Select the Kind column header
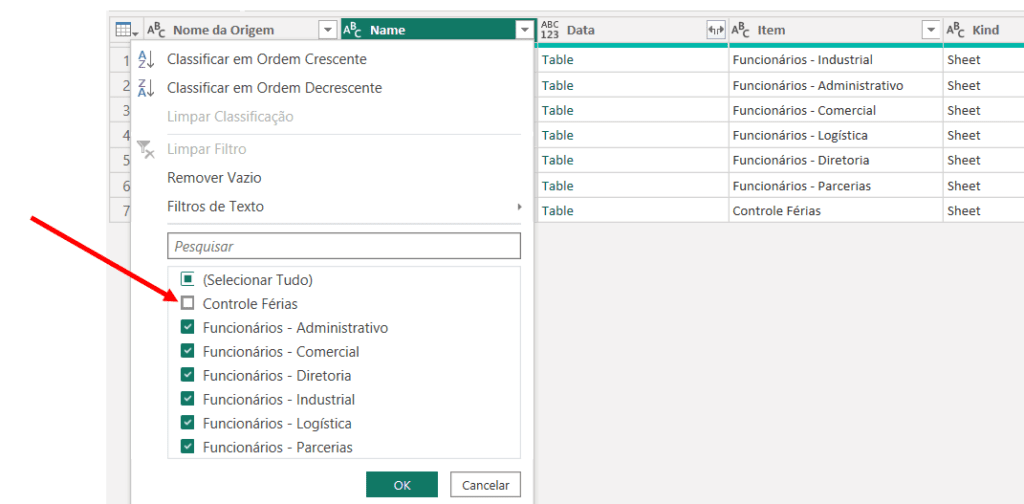Screen dimensions: 1024x504 (984, 30)
